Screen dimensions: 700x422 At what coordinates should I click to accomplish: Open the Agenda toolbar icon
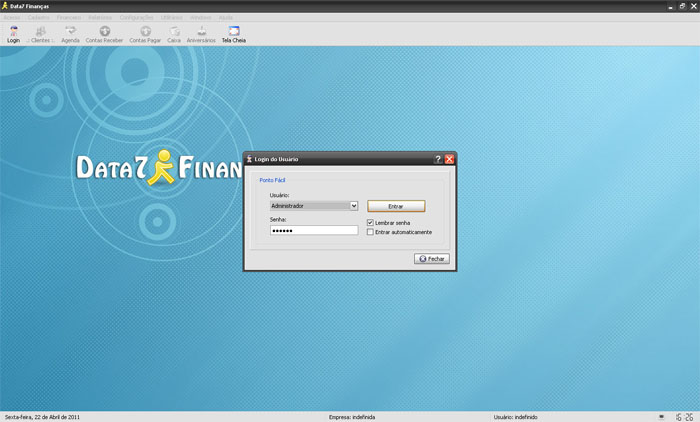[70, 34]
